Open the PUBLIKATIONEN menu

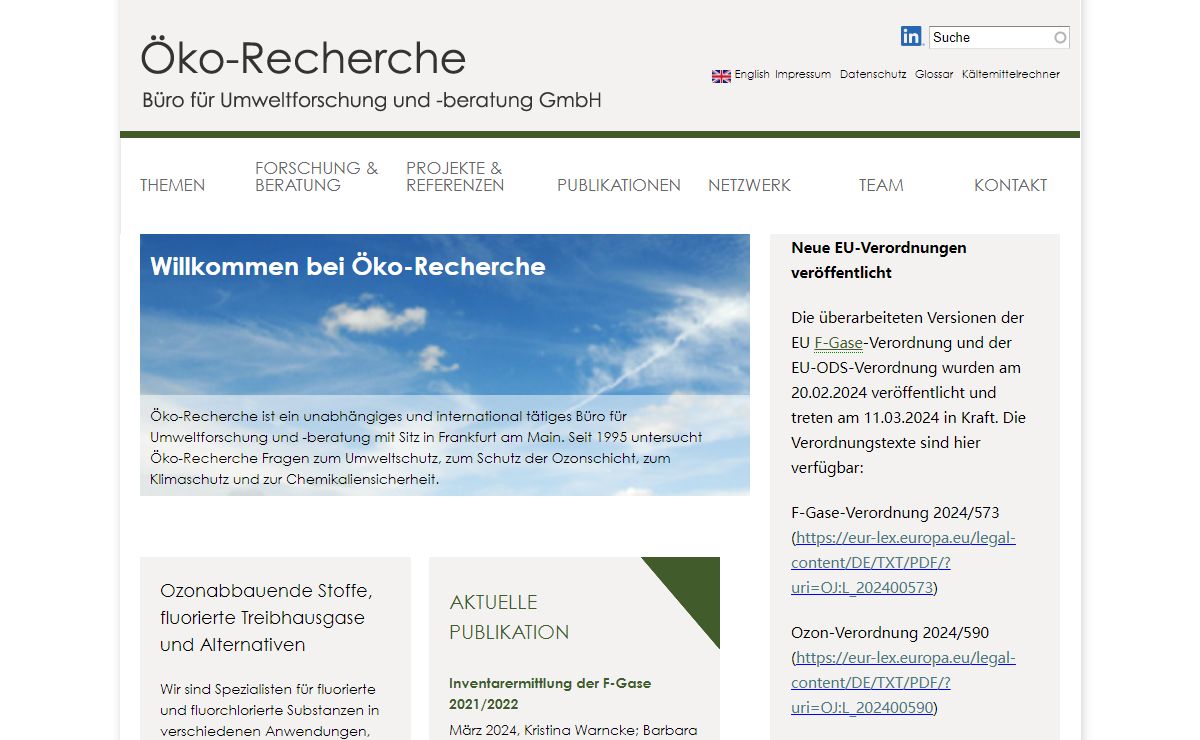[x=619, y=185]
